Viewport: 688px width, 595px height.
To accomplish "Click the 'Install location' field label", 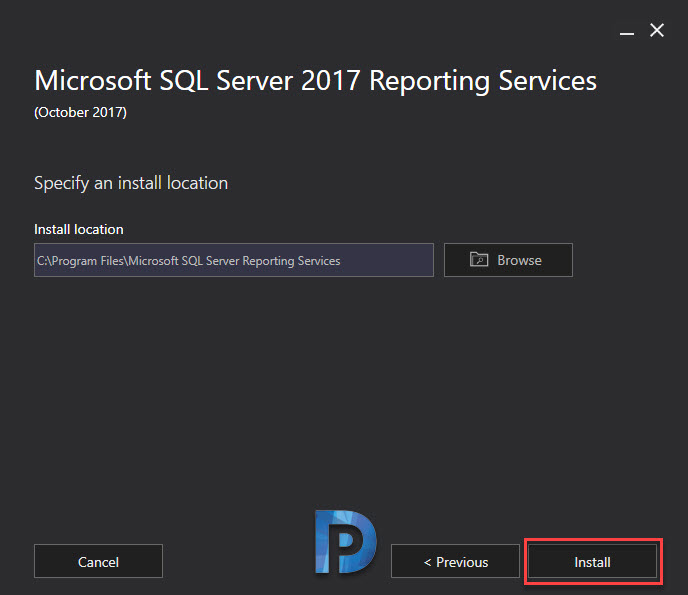I will tap(79, 229).
